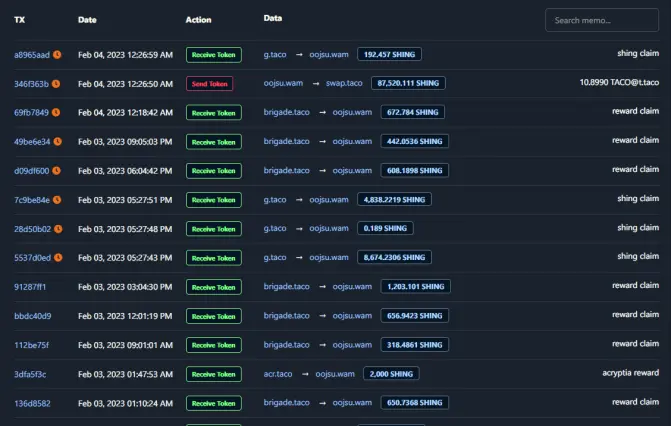Image resolution: width=671 pixels, height=426 pixels.
Task: Open brigade.taco sender in 136d8582 row
Action: 286,402
